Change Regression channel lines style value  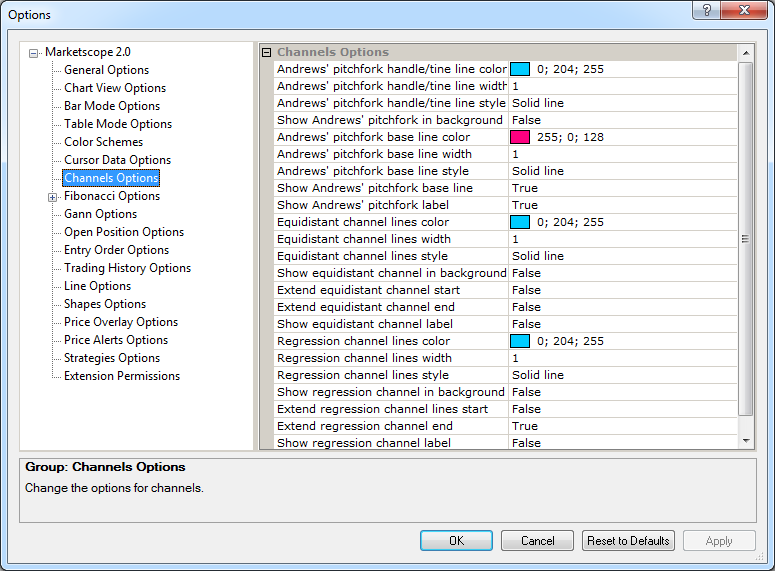coord(623,375)
